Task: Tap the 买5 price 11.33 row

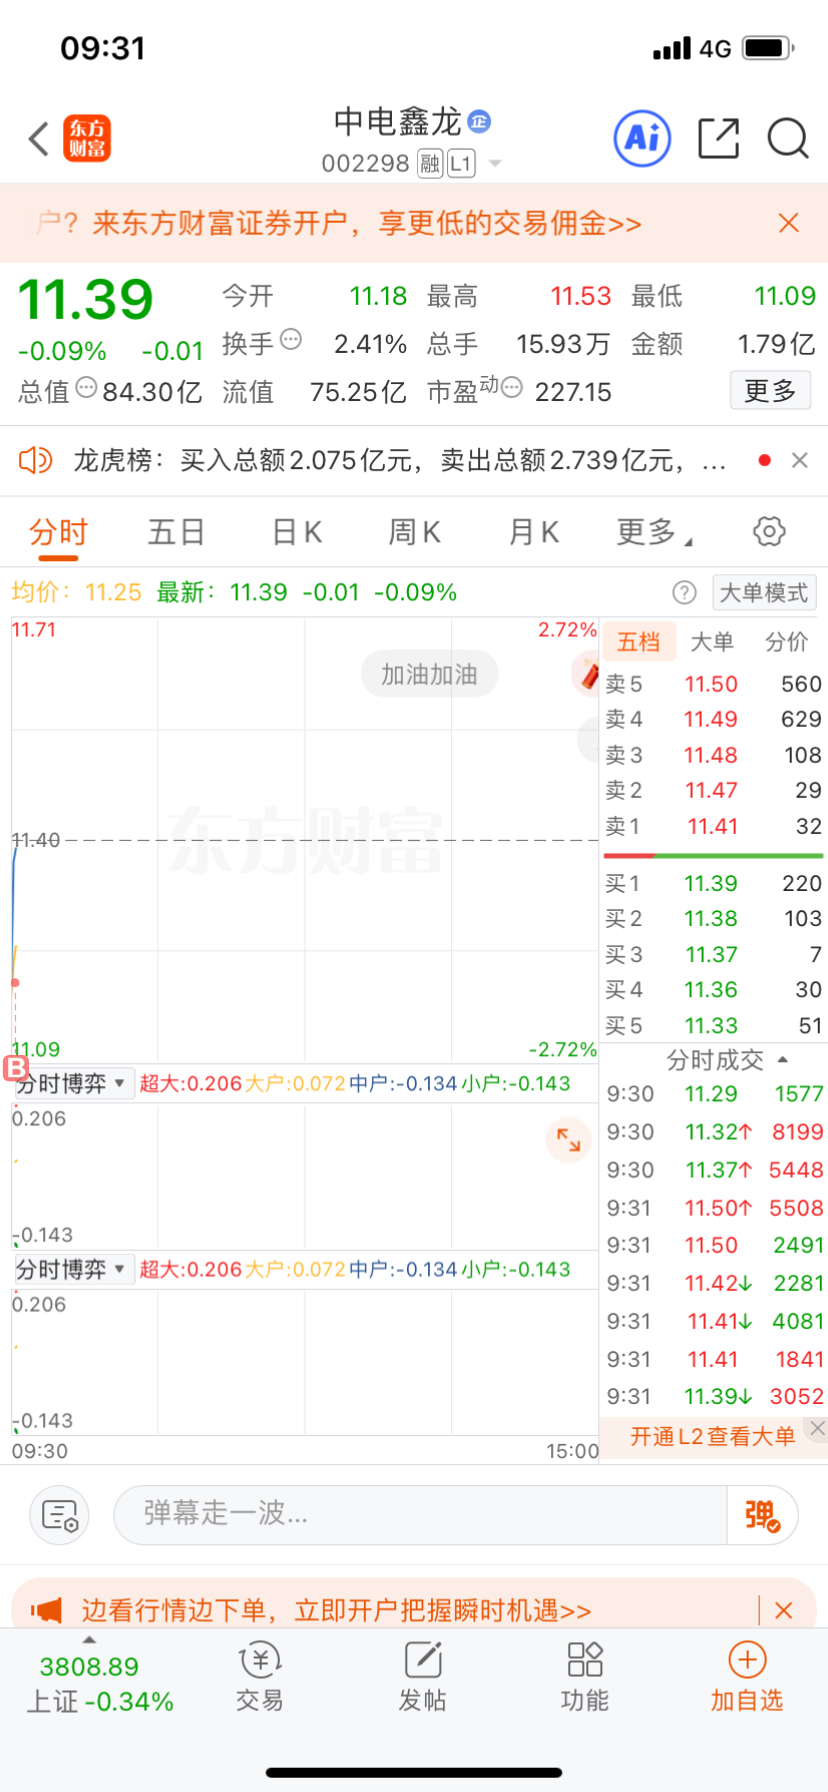Action: [713, 1025]
